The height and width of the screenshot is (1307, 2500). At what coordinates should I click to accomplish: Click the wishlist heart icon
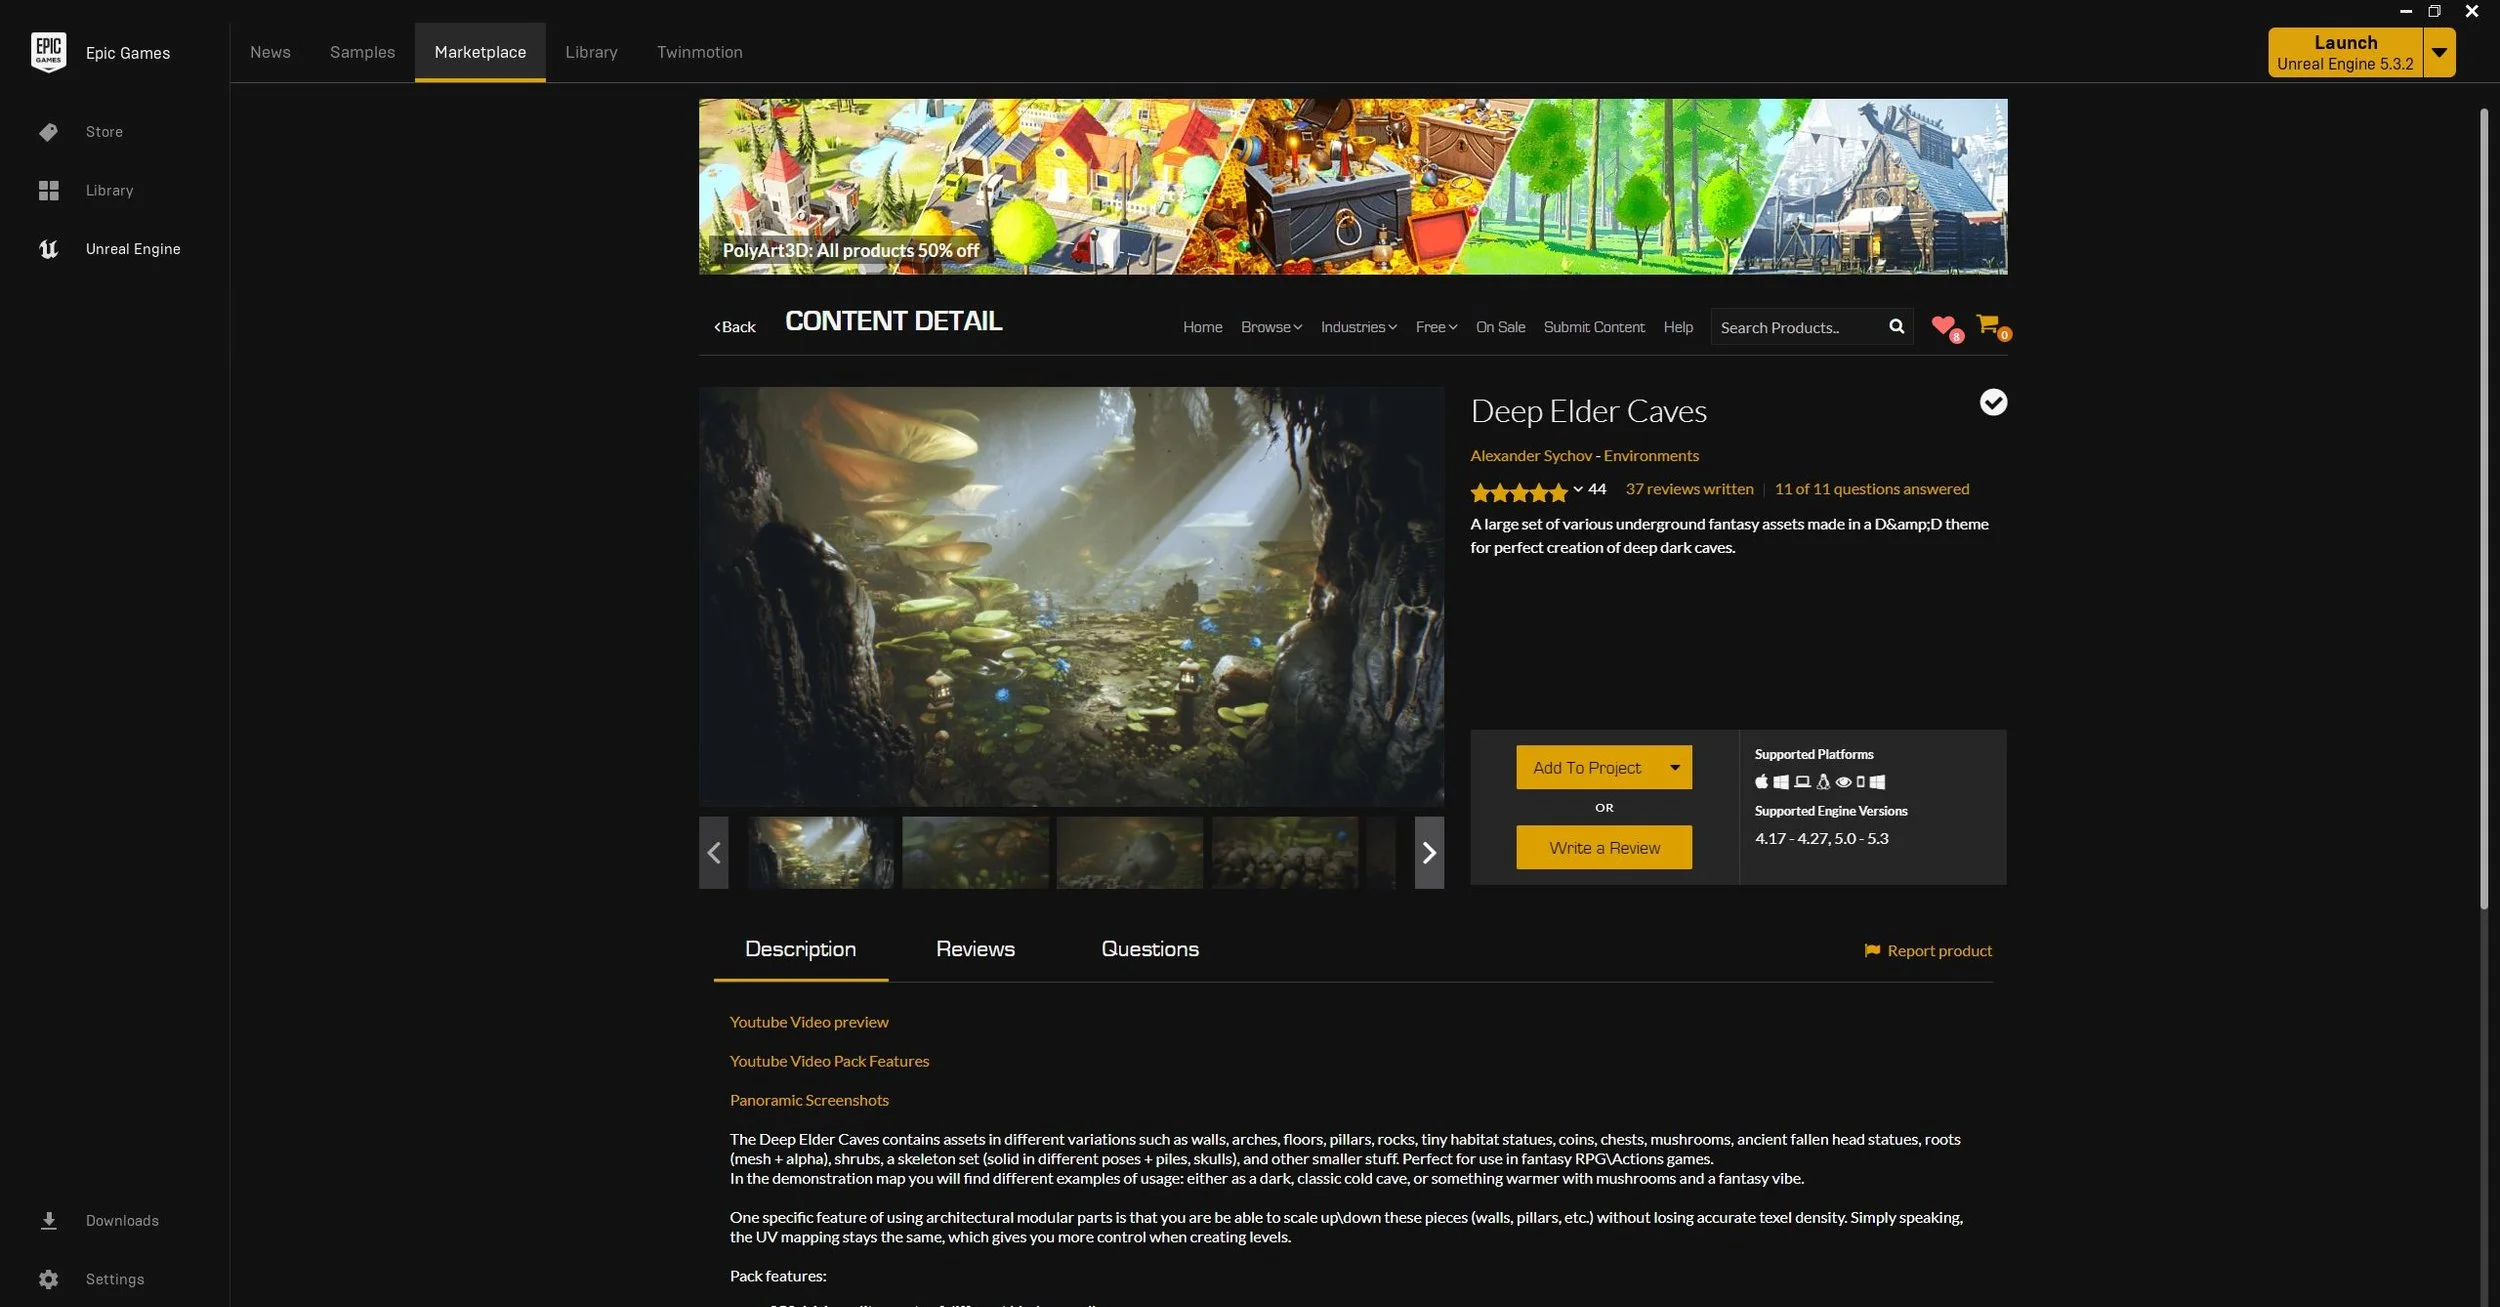pos(1943,325)
